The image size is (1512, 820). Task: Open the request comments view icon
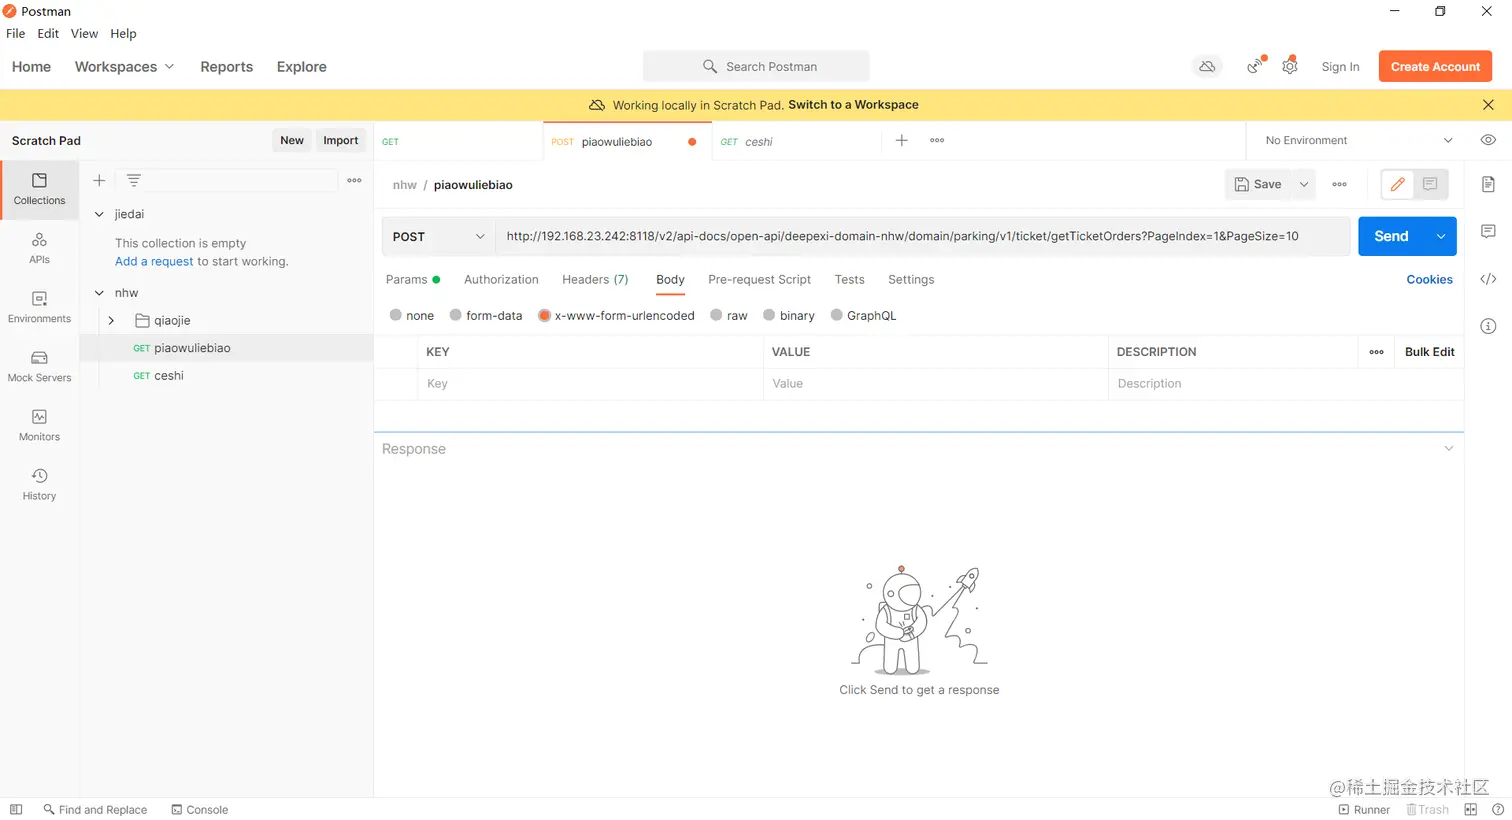(1430, 184)
